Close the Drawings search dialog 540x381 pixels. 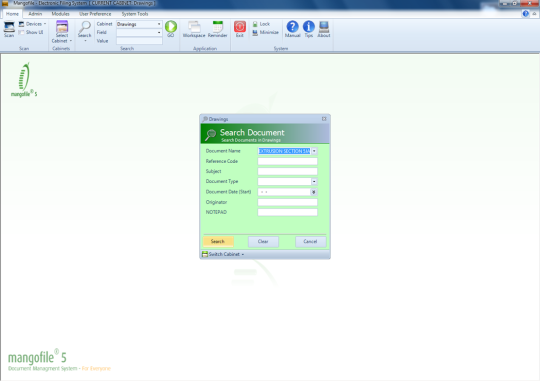point(324,119)
